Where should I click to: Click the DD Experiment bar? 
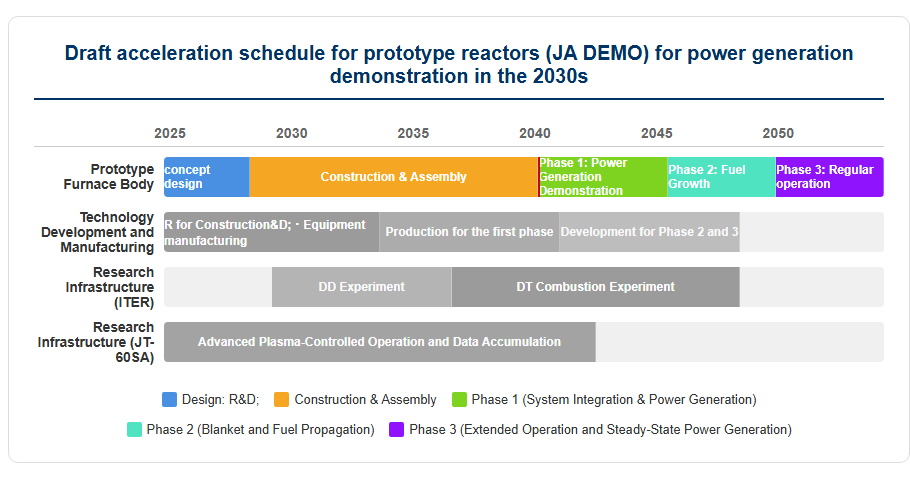tap(362, 287)
